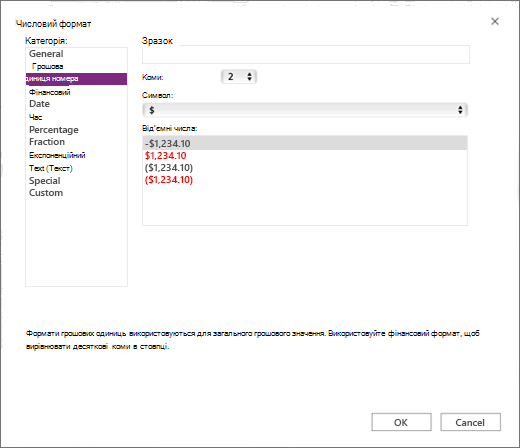
Task: Click the Зразок sample preview field
Action: click(x=306, y=55)
